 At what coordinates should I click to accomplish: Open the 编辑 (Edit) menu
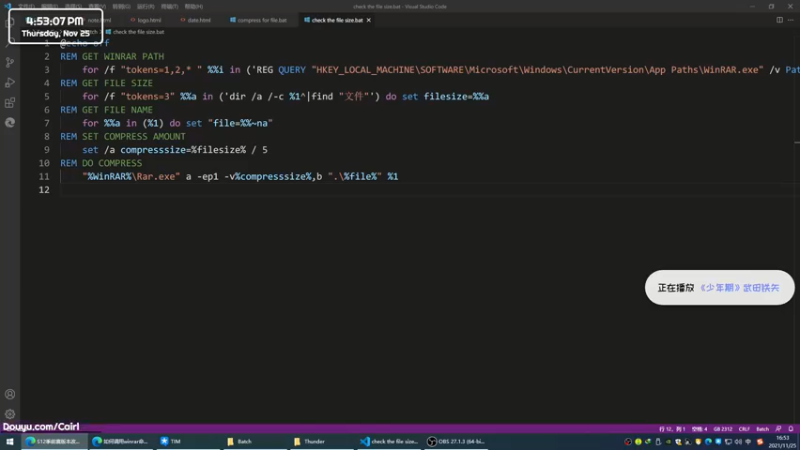coord(49,7)
